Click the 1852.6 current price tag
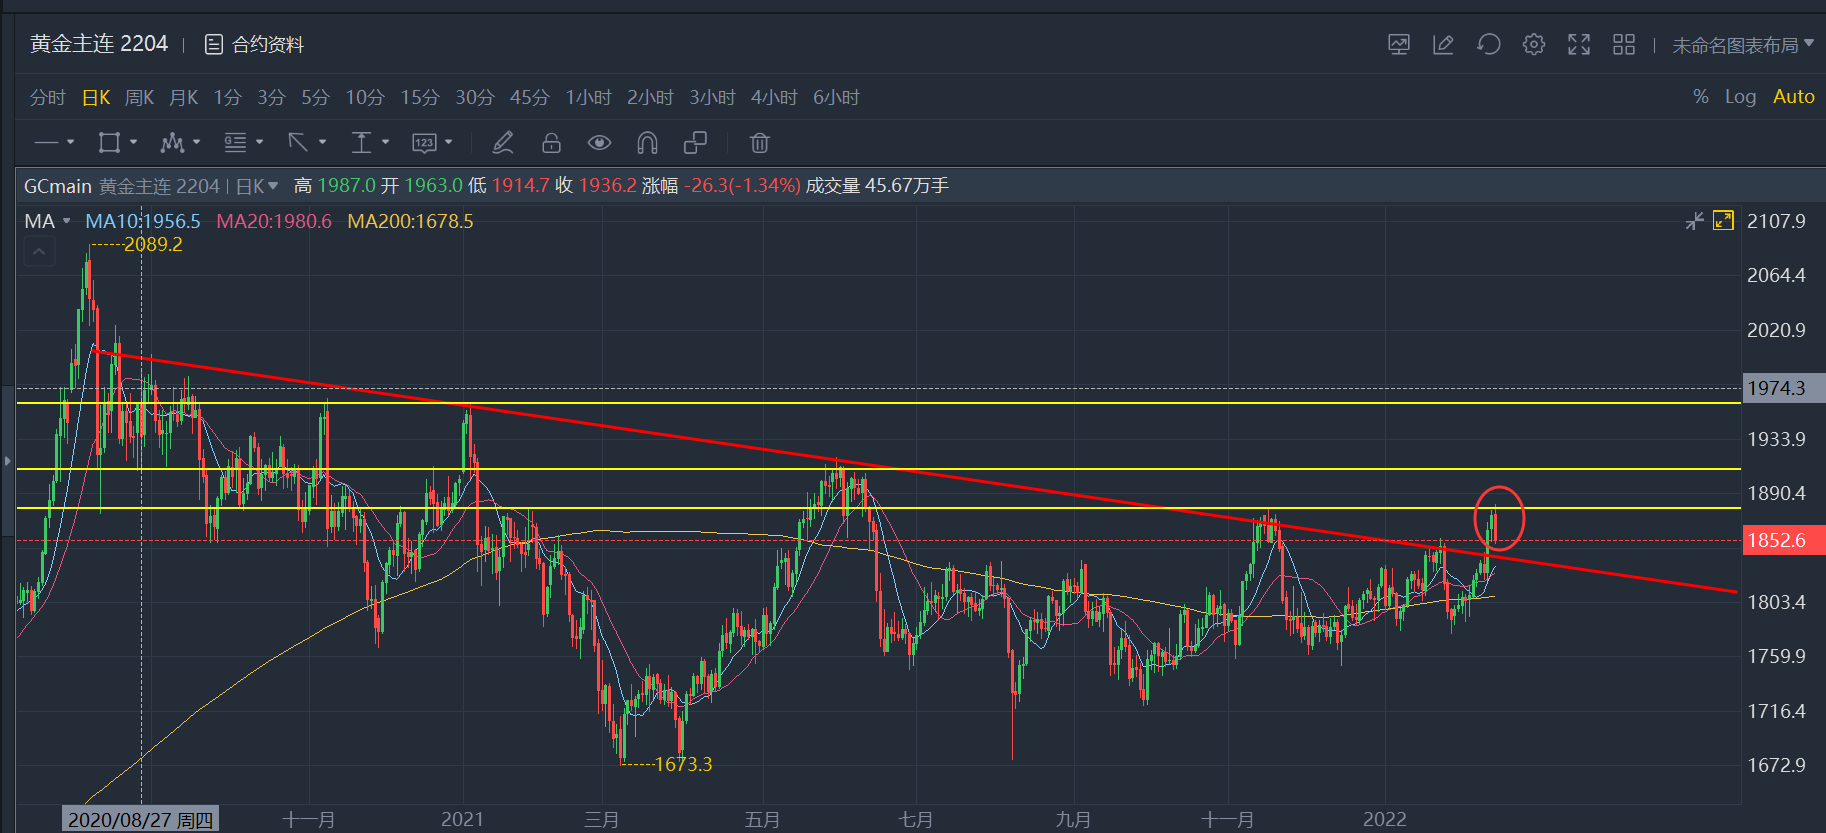Screen dimensions: 1826x833 pos(1783,540)
